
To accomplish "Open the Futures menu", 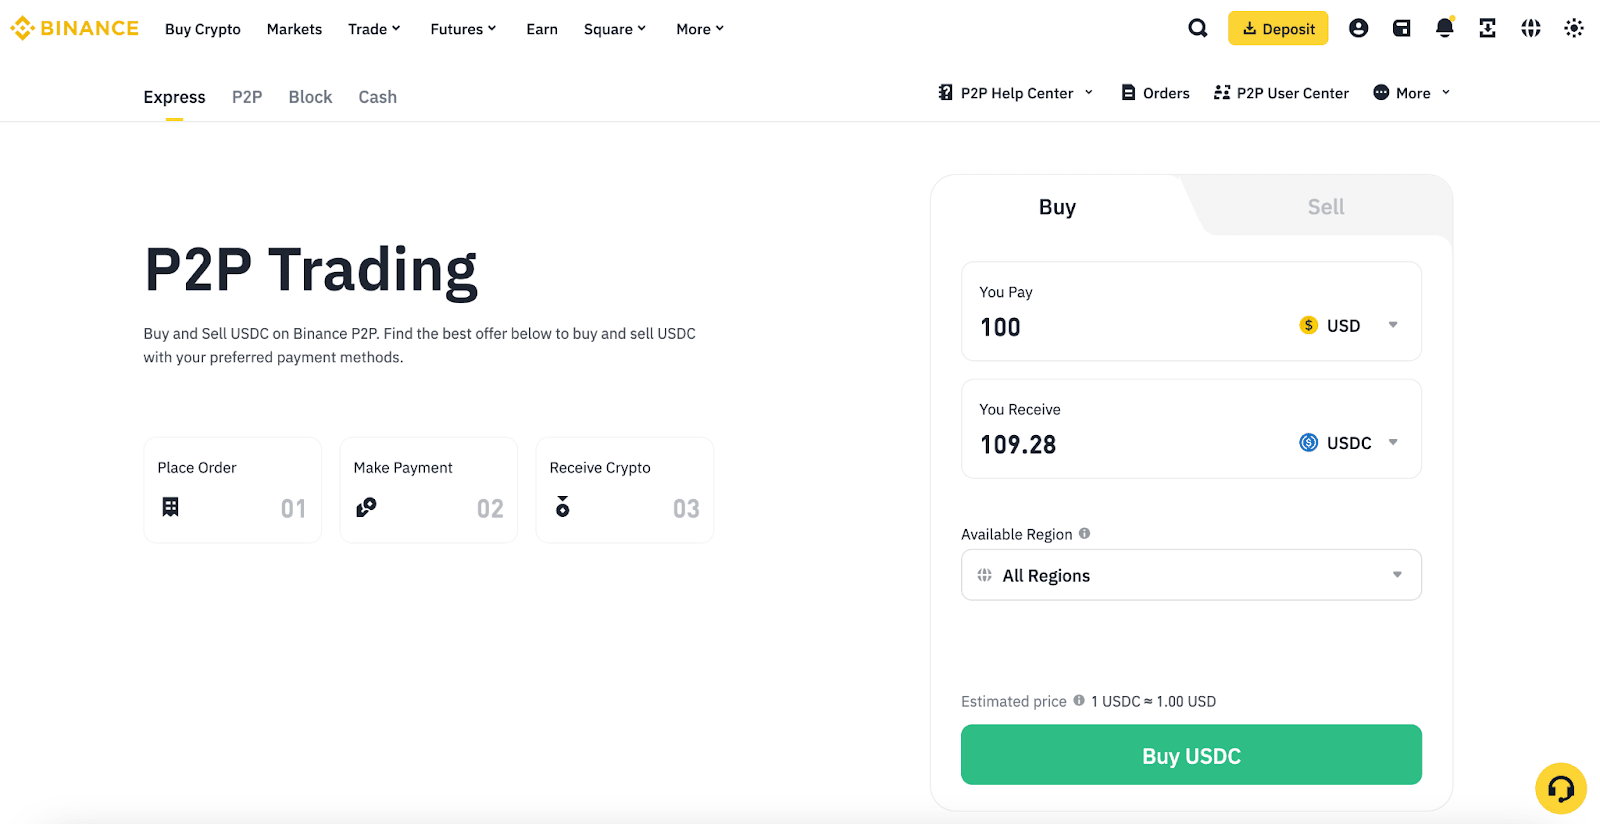I will coord(462,29).
